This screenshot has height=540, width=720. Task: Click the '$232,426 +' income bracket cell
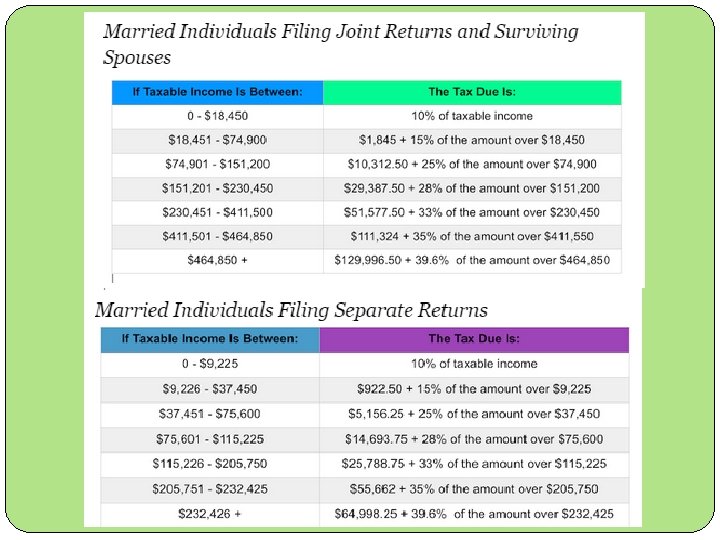(210, 514)
